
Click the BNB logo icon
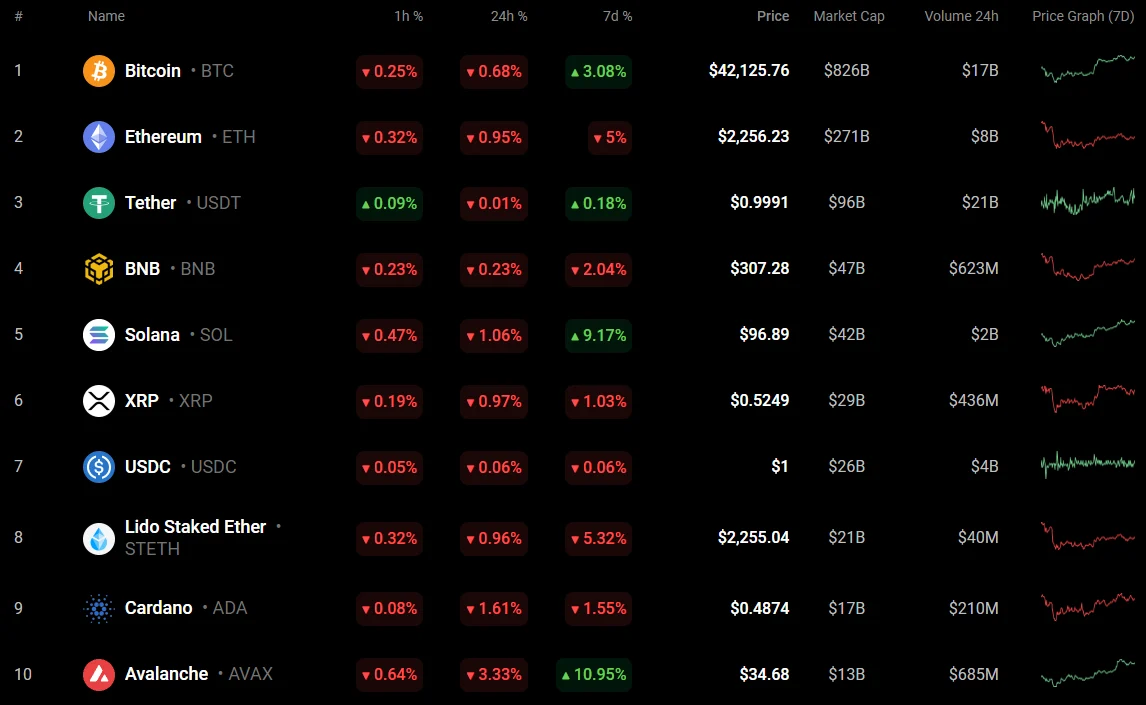point(99,269)
